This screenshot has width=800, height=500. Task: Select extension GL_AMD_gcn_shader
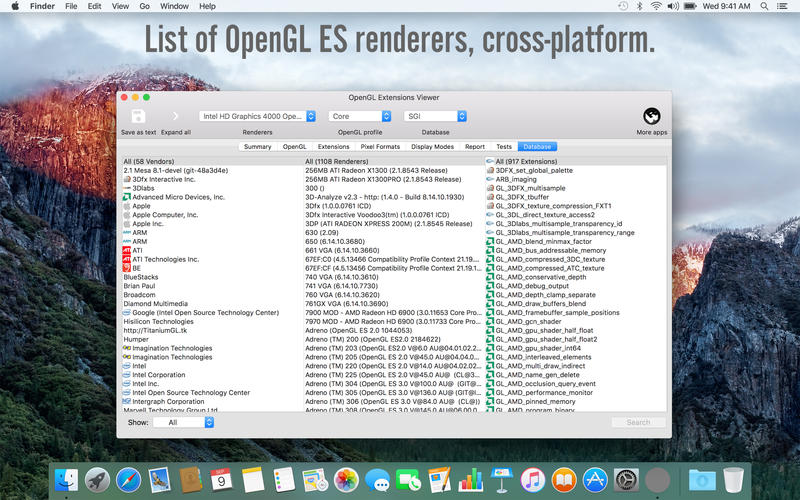pyautogui.click(x=576, y=321)
